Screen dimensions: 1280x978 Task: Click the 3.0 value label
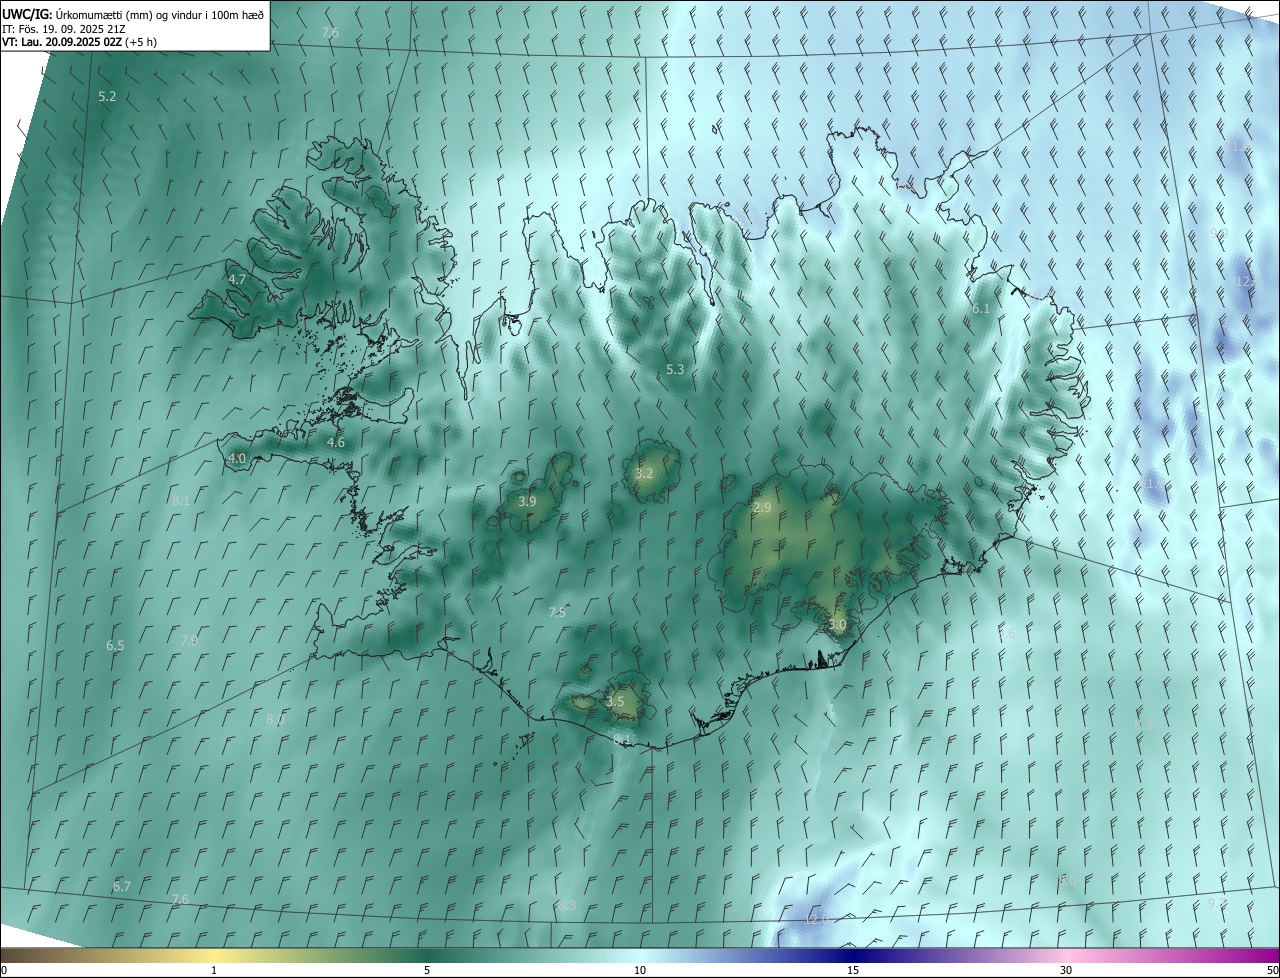click(837, 625)
